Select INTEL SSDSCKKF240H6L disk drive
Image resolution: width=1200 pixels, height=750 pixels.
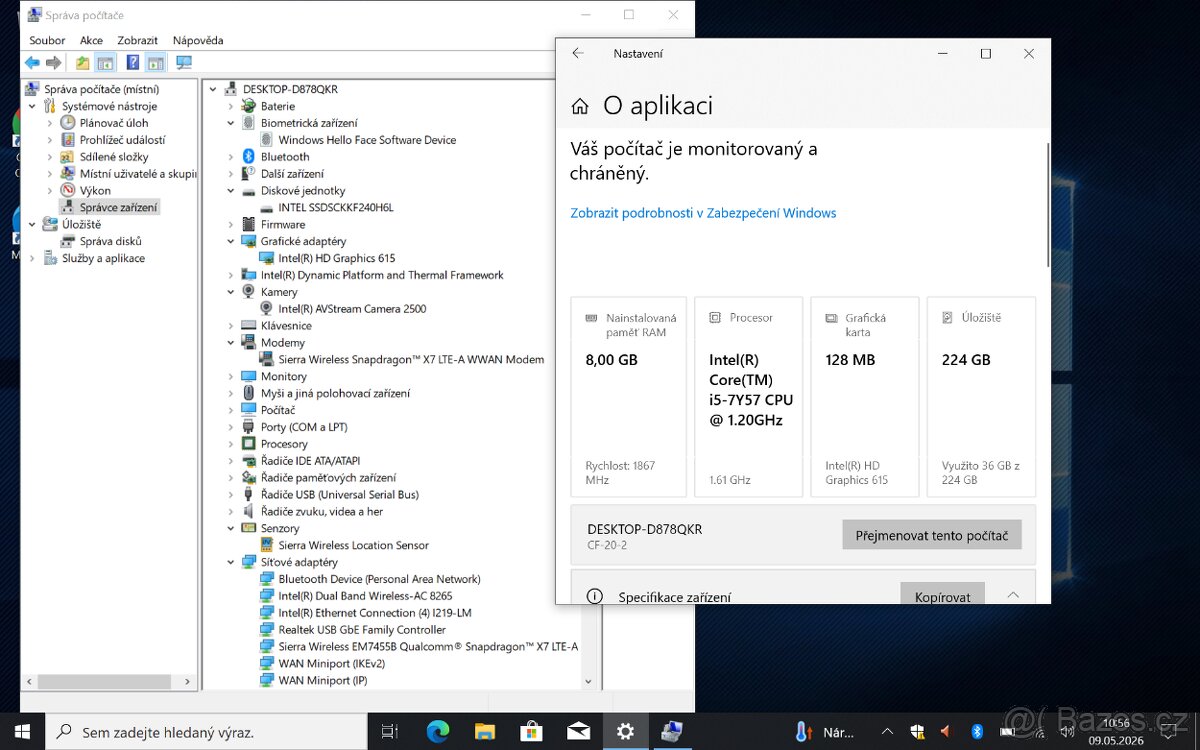pyautogui.click(x=336, y=207)
